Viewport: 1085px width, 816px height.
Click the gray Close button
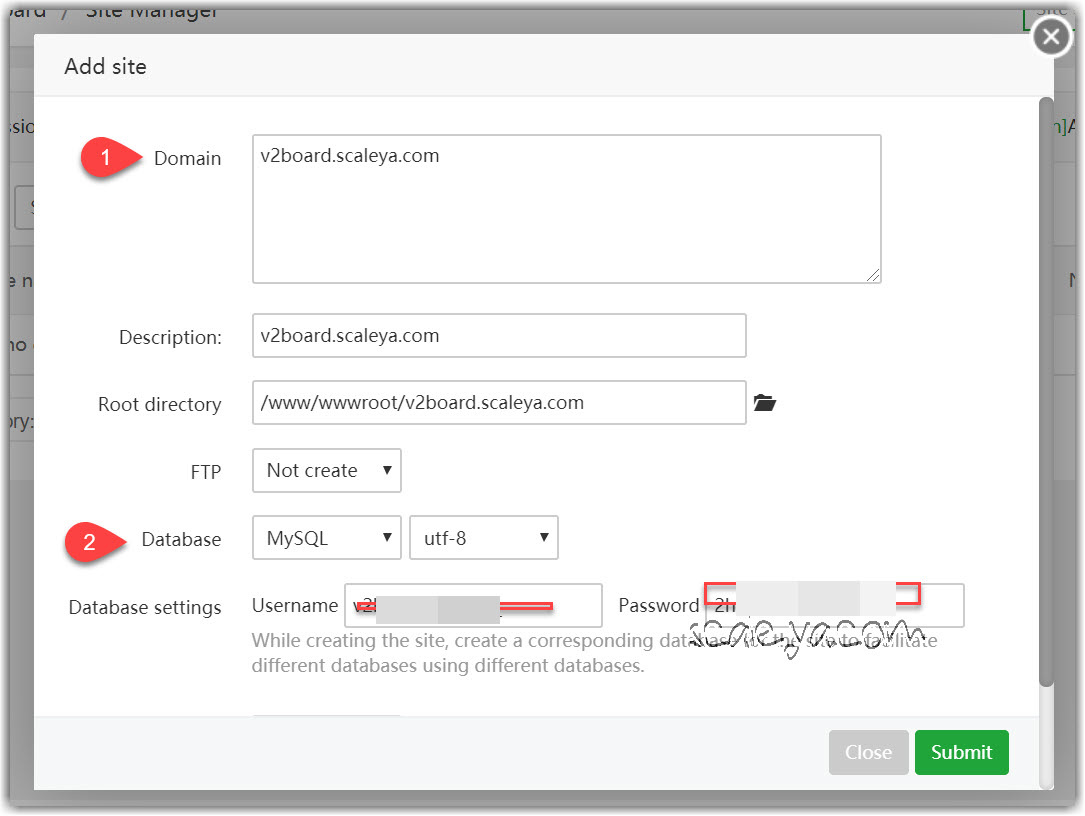[868, 753]
